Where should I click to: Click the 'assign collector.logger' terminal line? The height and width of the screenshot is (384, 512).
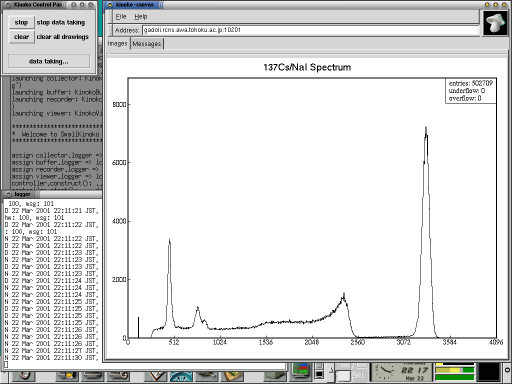point(57,156)
